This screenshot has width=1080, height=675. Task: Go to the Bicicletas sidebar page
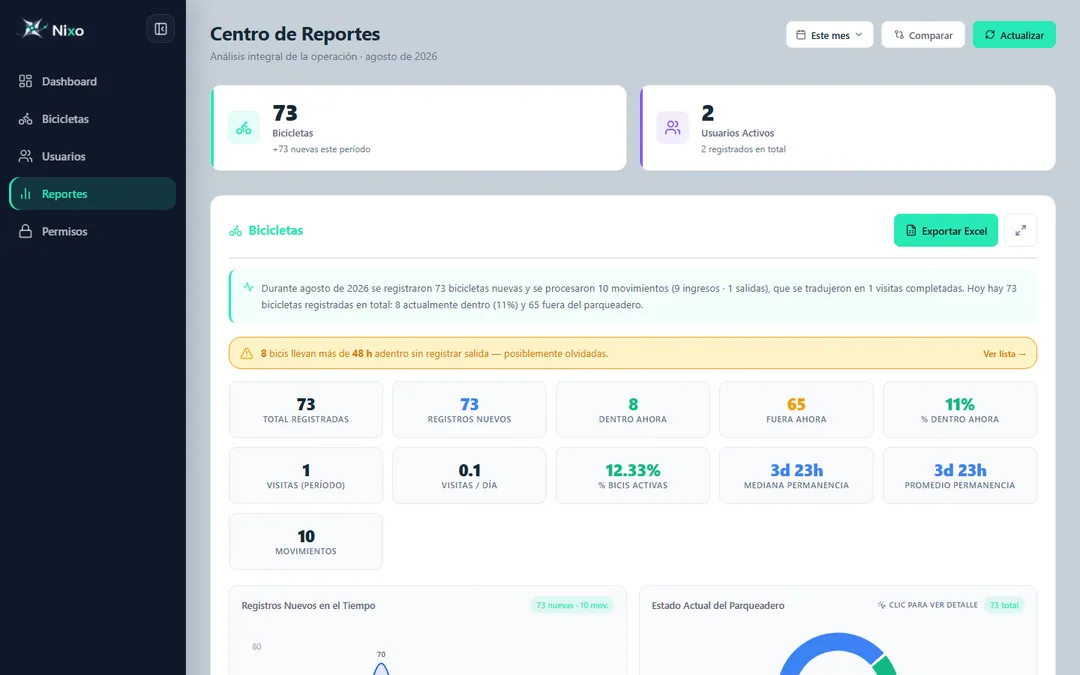click(x=92, y=119)
